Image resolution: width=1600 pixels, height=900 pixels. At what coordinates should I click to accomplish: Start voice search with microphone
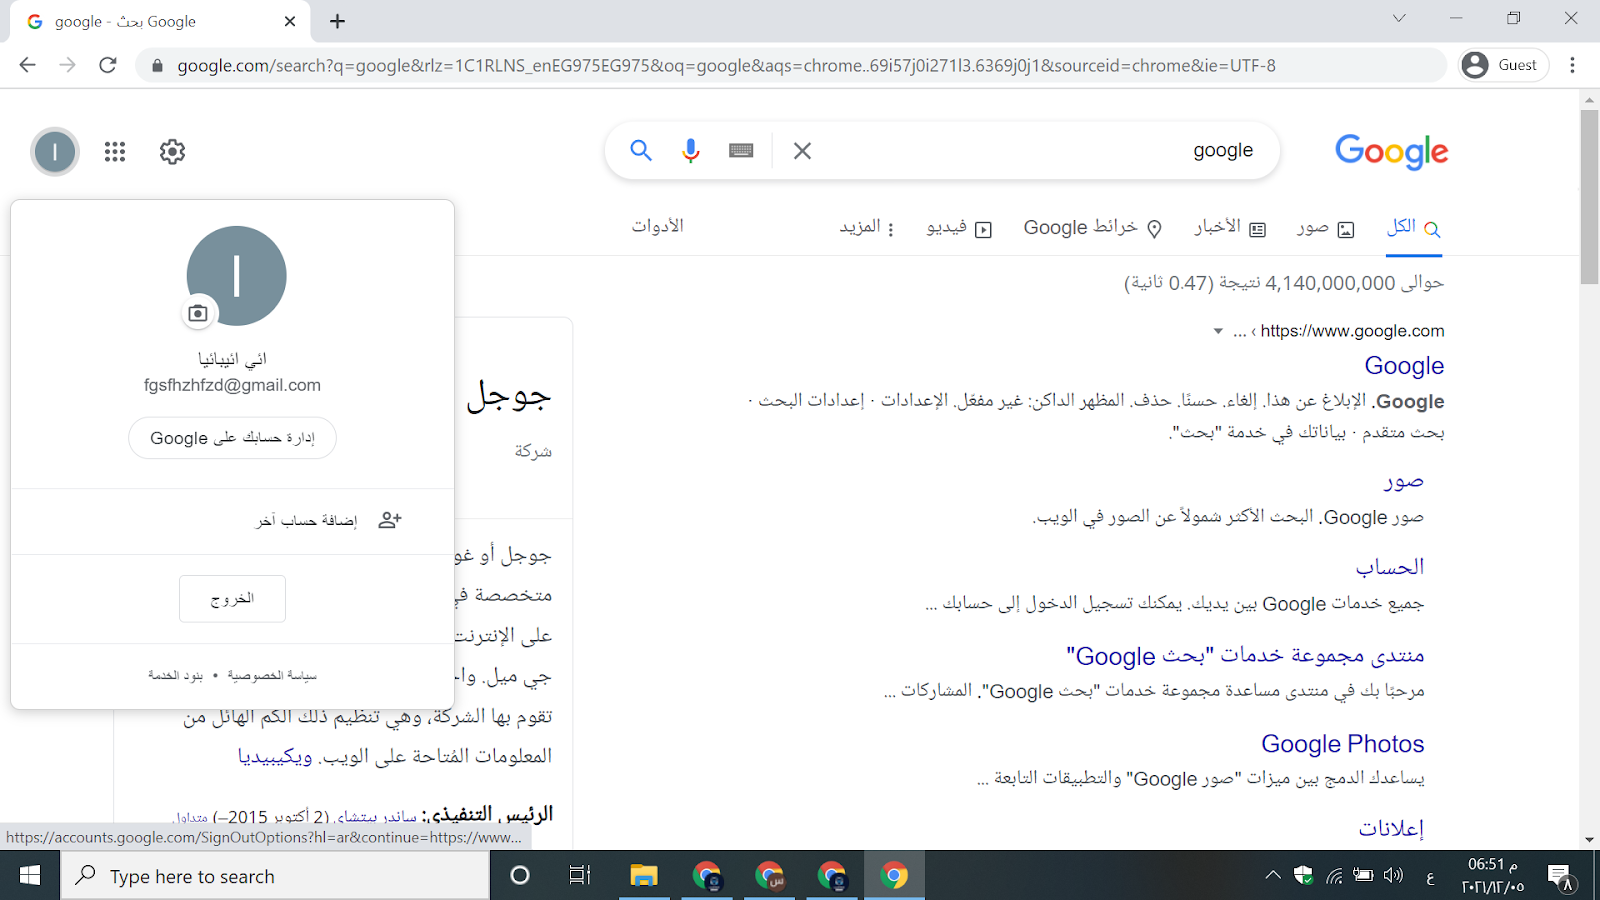[691, 151]
